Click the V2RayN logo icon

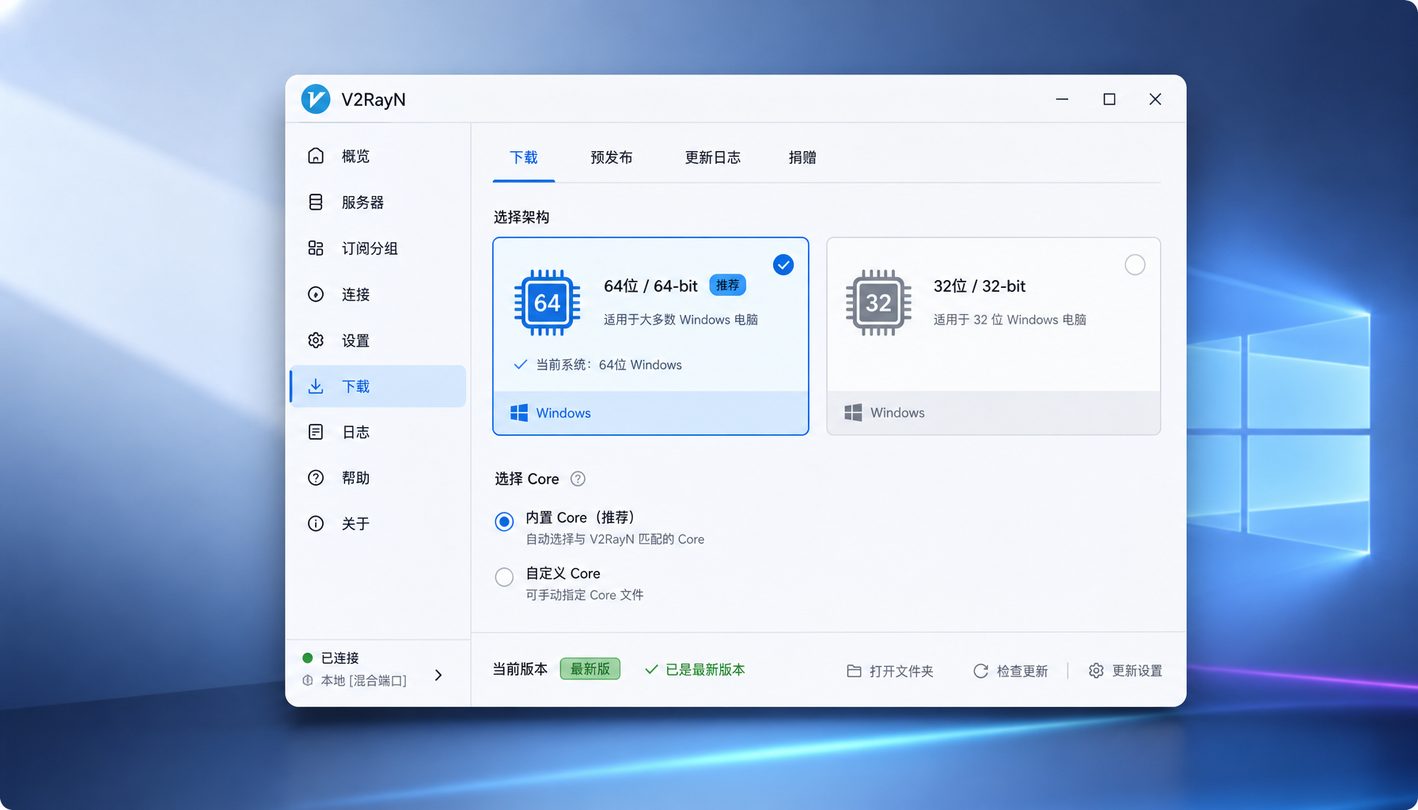pos(316,99)
